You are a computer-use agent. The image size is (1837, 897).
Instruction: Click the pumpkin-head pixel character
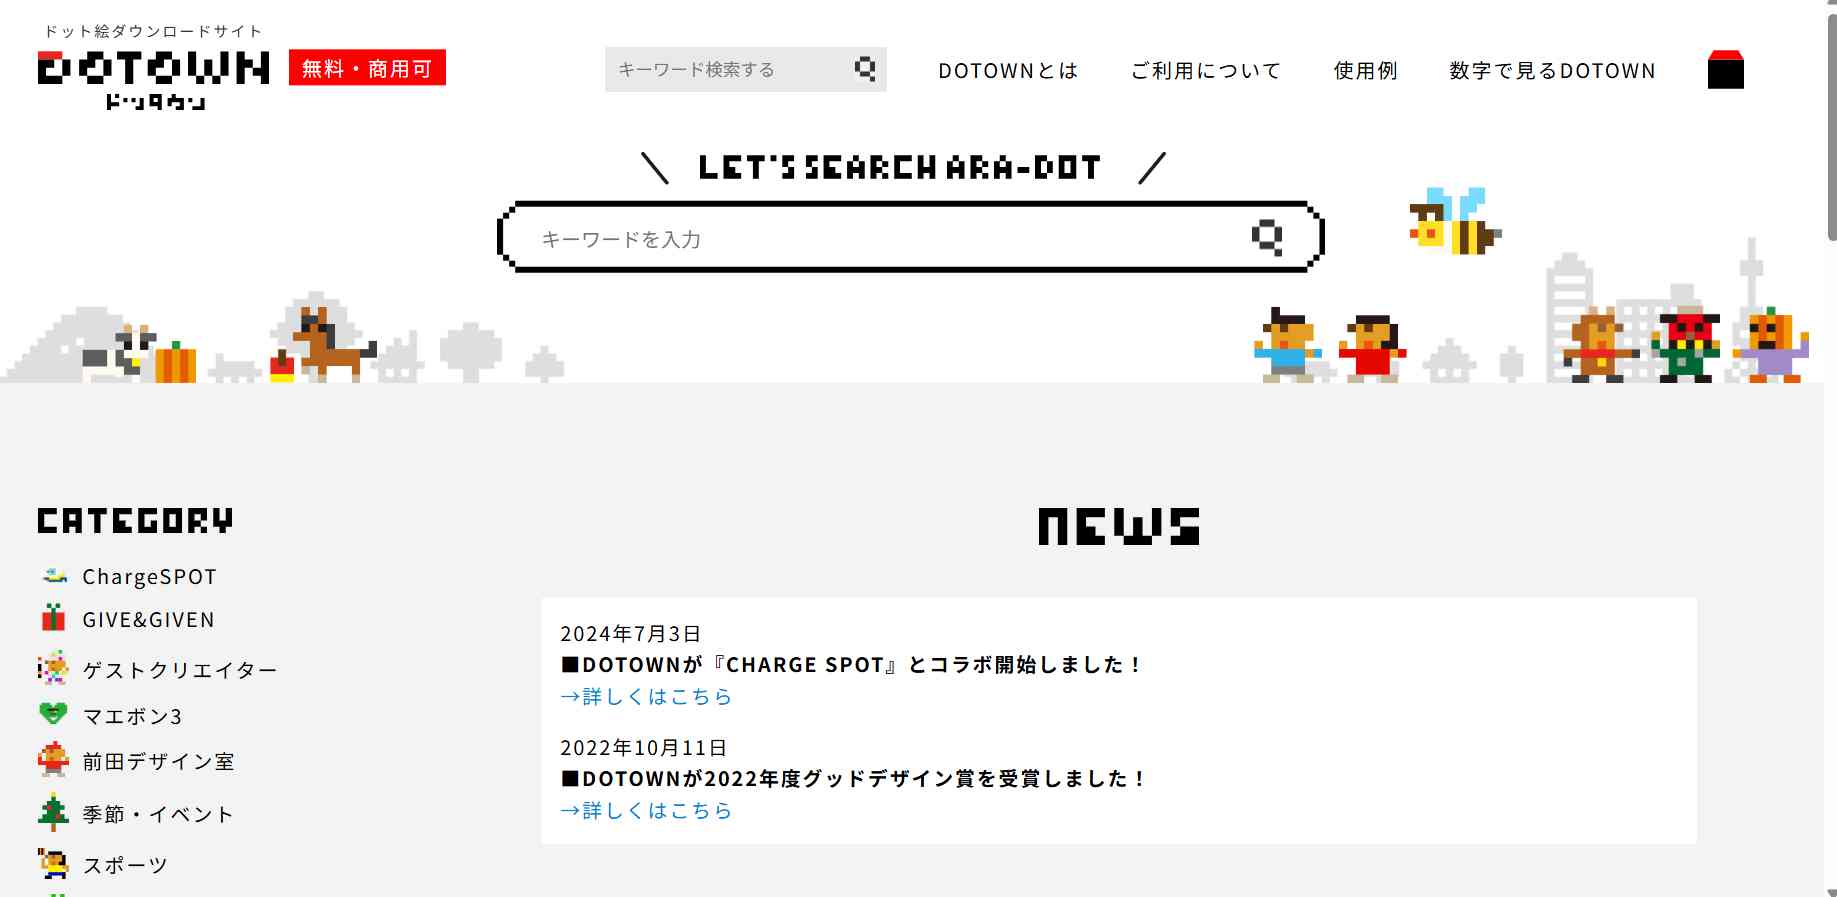tap(1770, 346)
